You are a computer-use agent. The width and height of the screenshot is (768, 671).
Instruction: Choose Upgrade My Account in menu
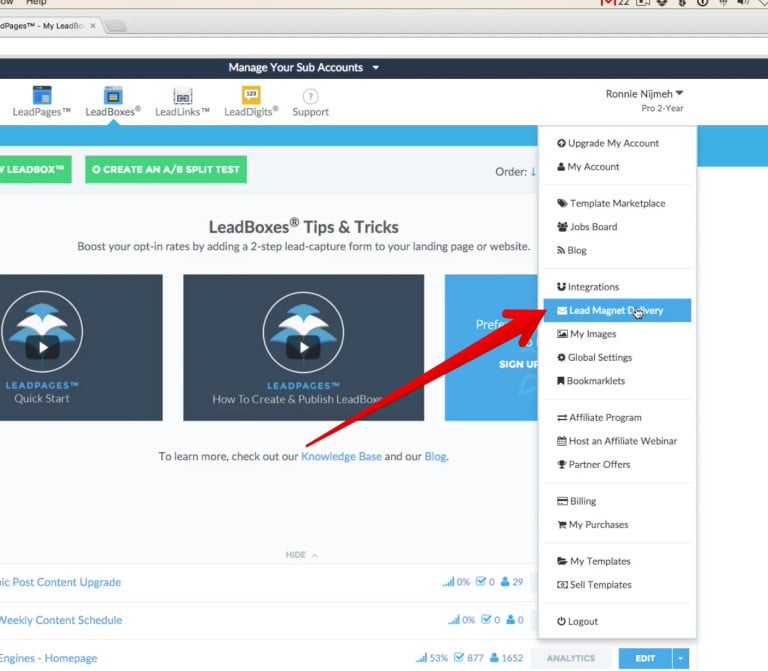[x=608, y=143]
